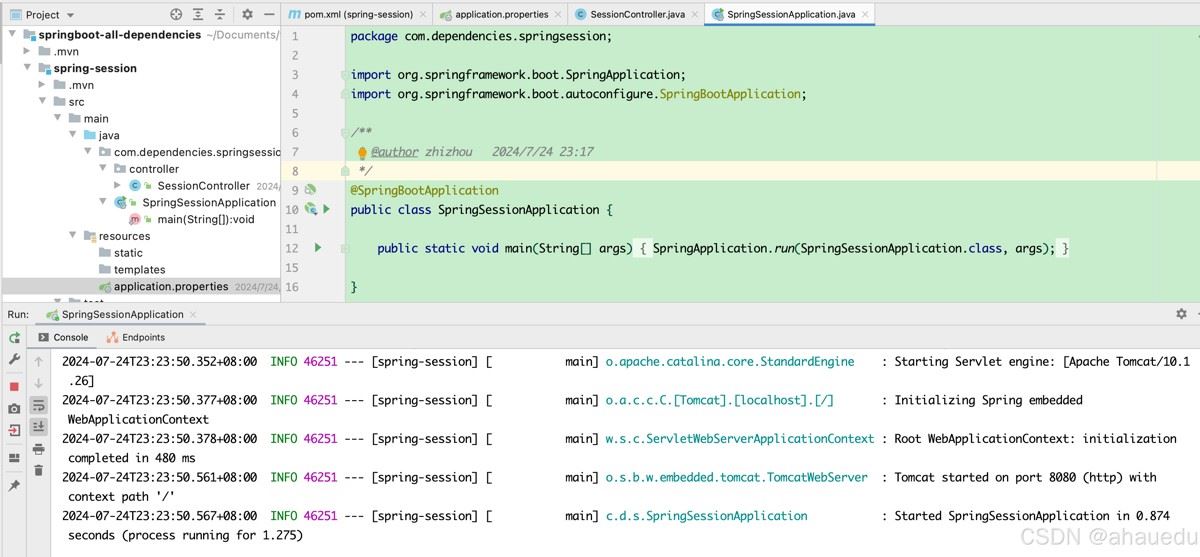Select application.properties in project tree
Screen dimensions: 1200x557
(x=140, y=286)
